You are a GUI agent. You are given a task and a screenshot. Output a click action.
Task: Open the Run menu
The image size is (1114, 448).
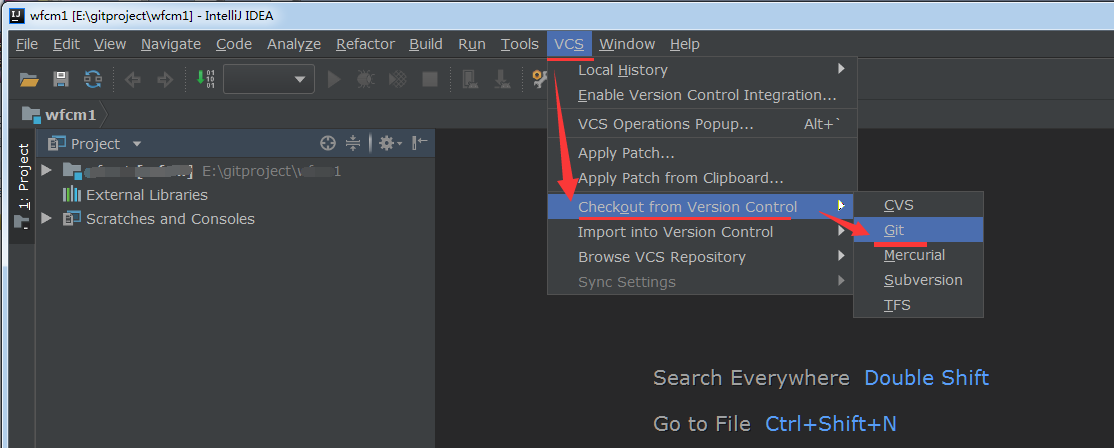472,44
